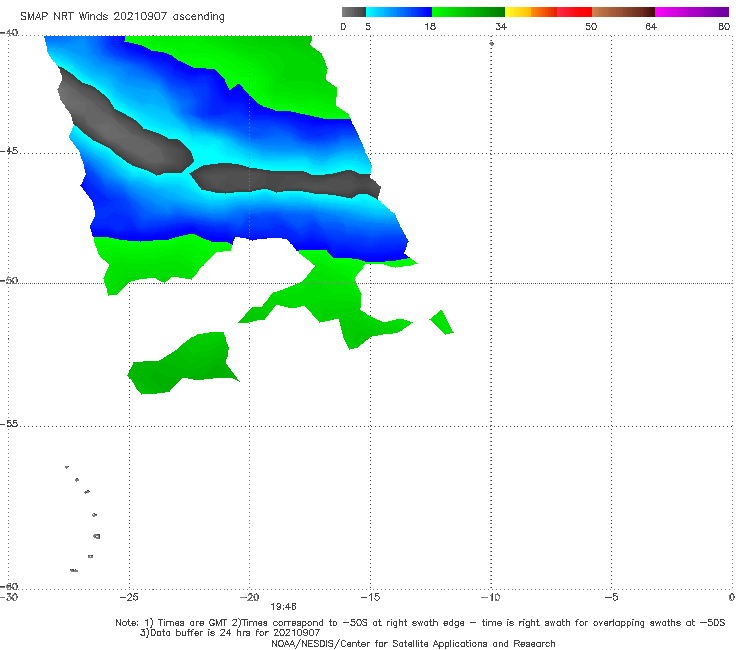Click the title "SMAP NRT Winds 20210907 ascending"
Screen dimensions: 740x650
(x=122, y=17)
